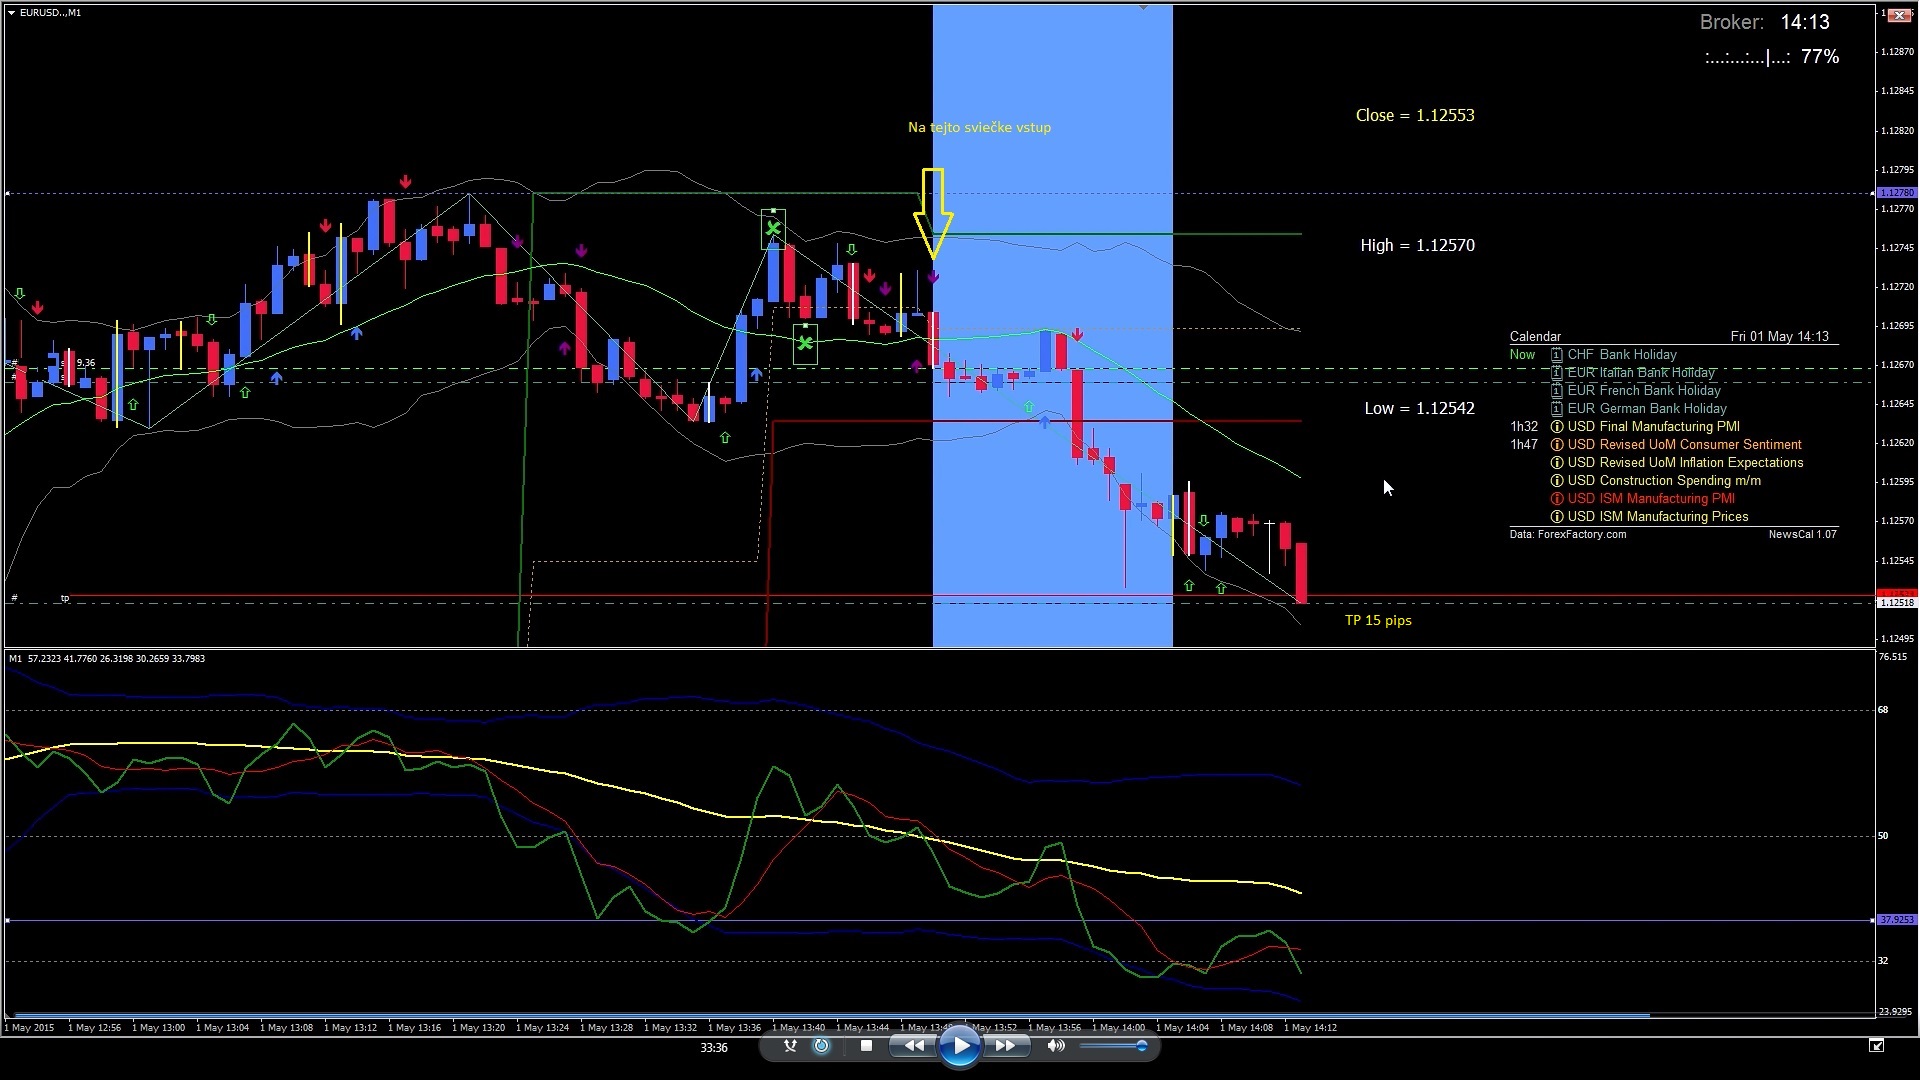
Task: Mute the player volume speaker icon
Action: (1055, 1046)
